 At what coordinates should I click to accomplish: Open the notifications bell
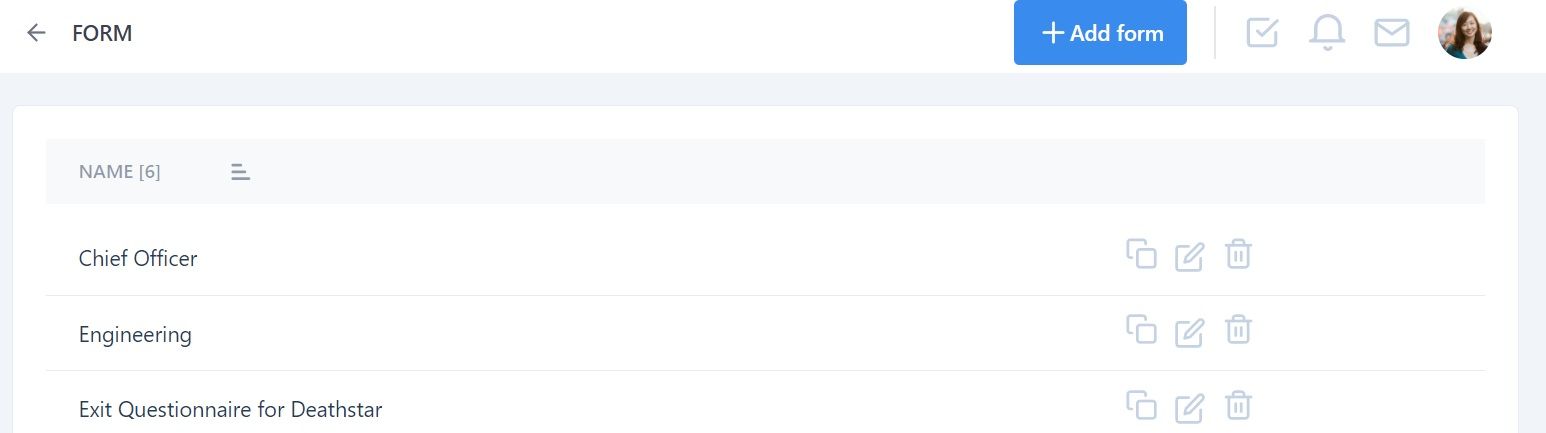click(x=1327, y=33)
